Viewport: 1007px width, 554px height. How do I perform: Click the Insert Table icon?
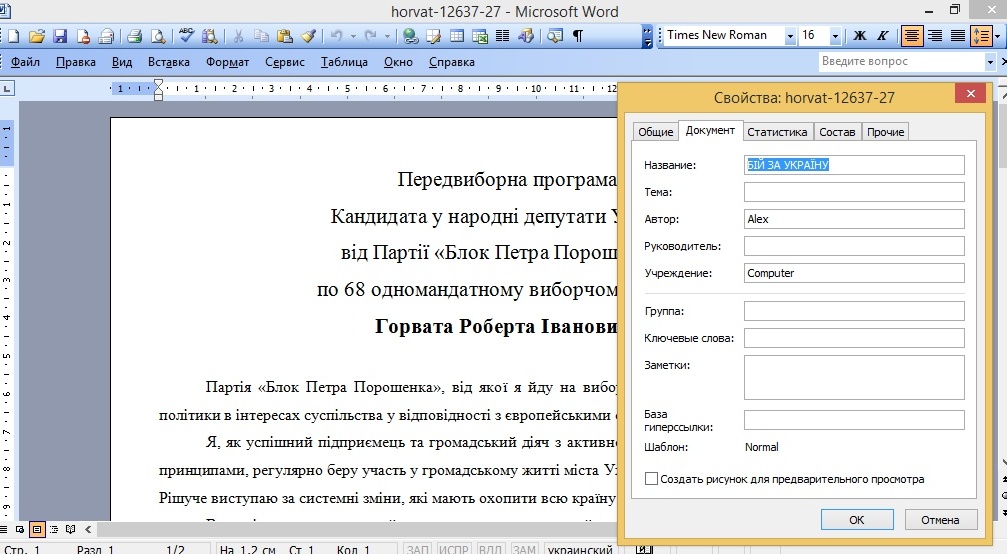457,36
